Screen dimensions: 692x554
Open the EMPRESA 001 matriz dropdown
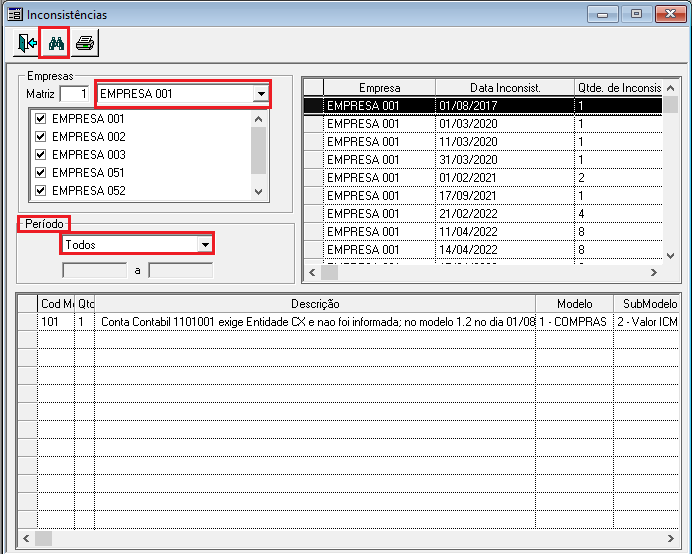pyautogui.click(x=261, y=94)
